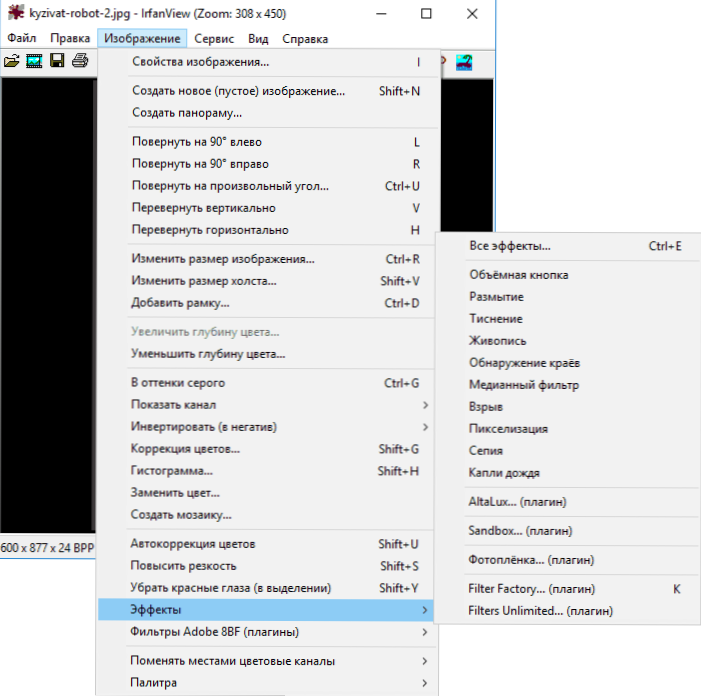Apply Повысить резкость
The height and width of the screenshot is (696, 701).
pyautogui.click(x=267, y=566)
